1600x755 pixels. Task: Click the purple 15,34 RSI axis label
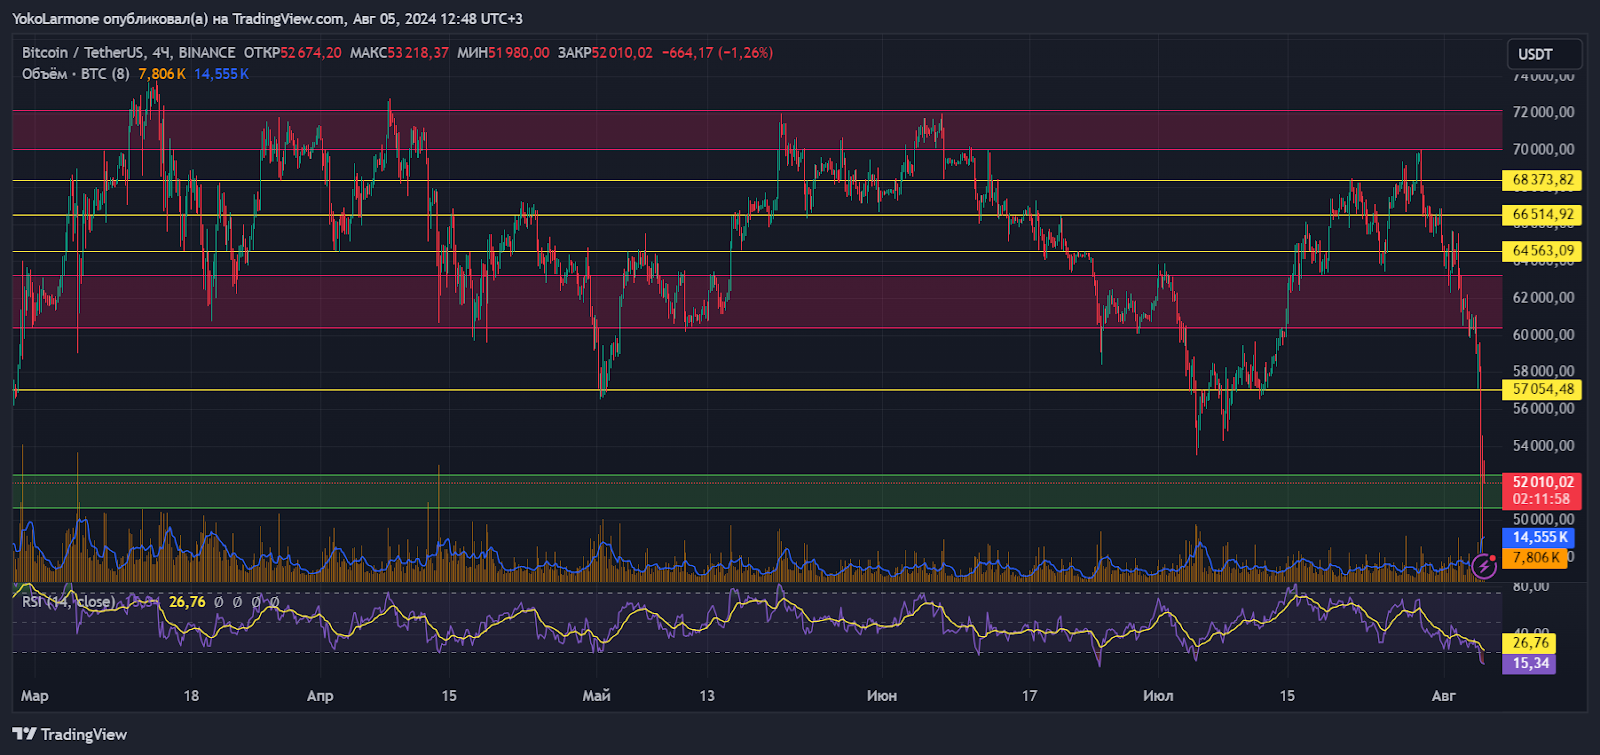1530,663
